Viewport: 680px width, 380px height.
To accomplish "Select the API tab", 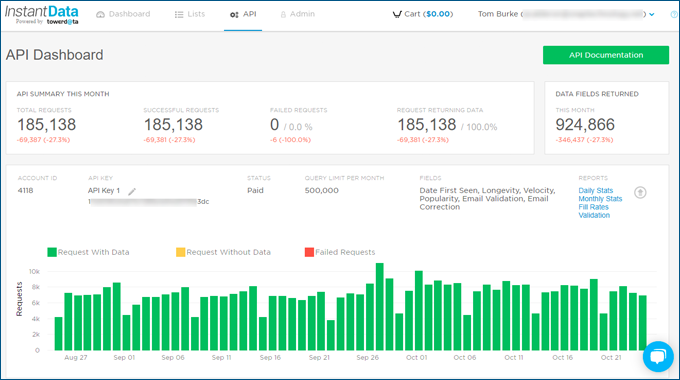I will 243,14.
